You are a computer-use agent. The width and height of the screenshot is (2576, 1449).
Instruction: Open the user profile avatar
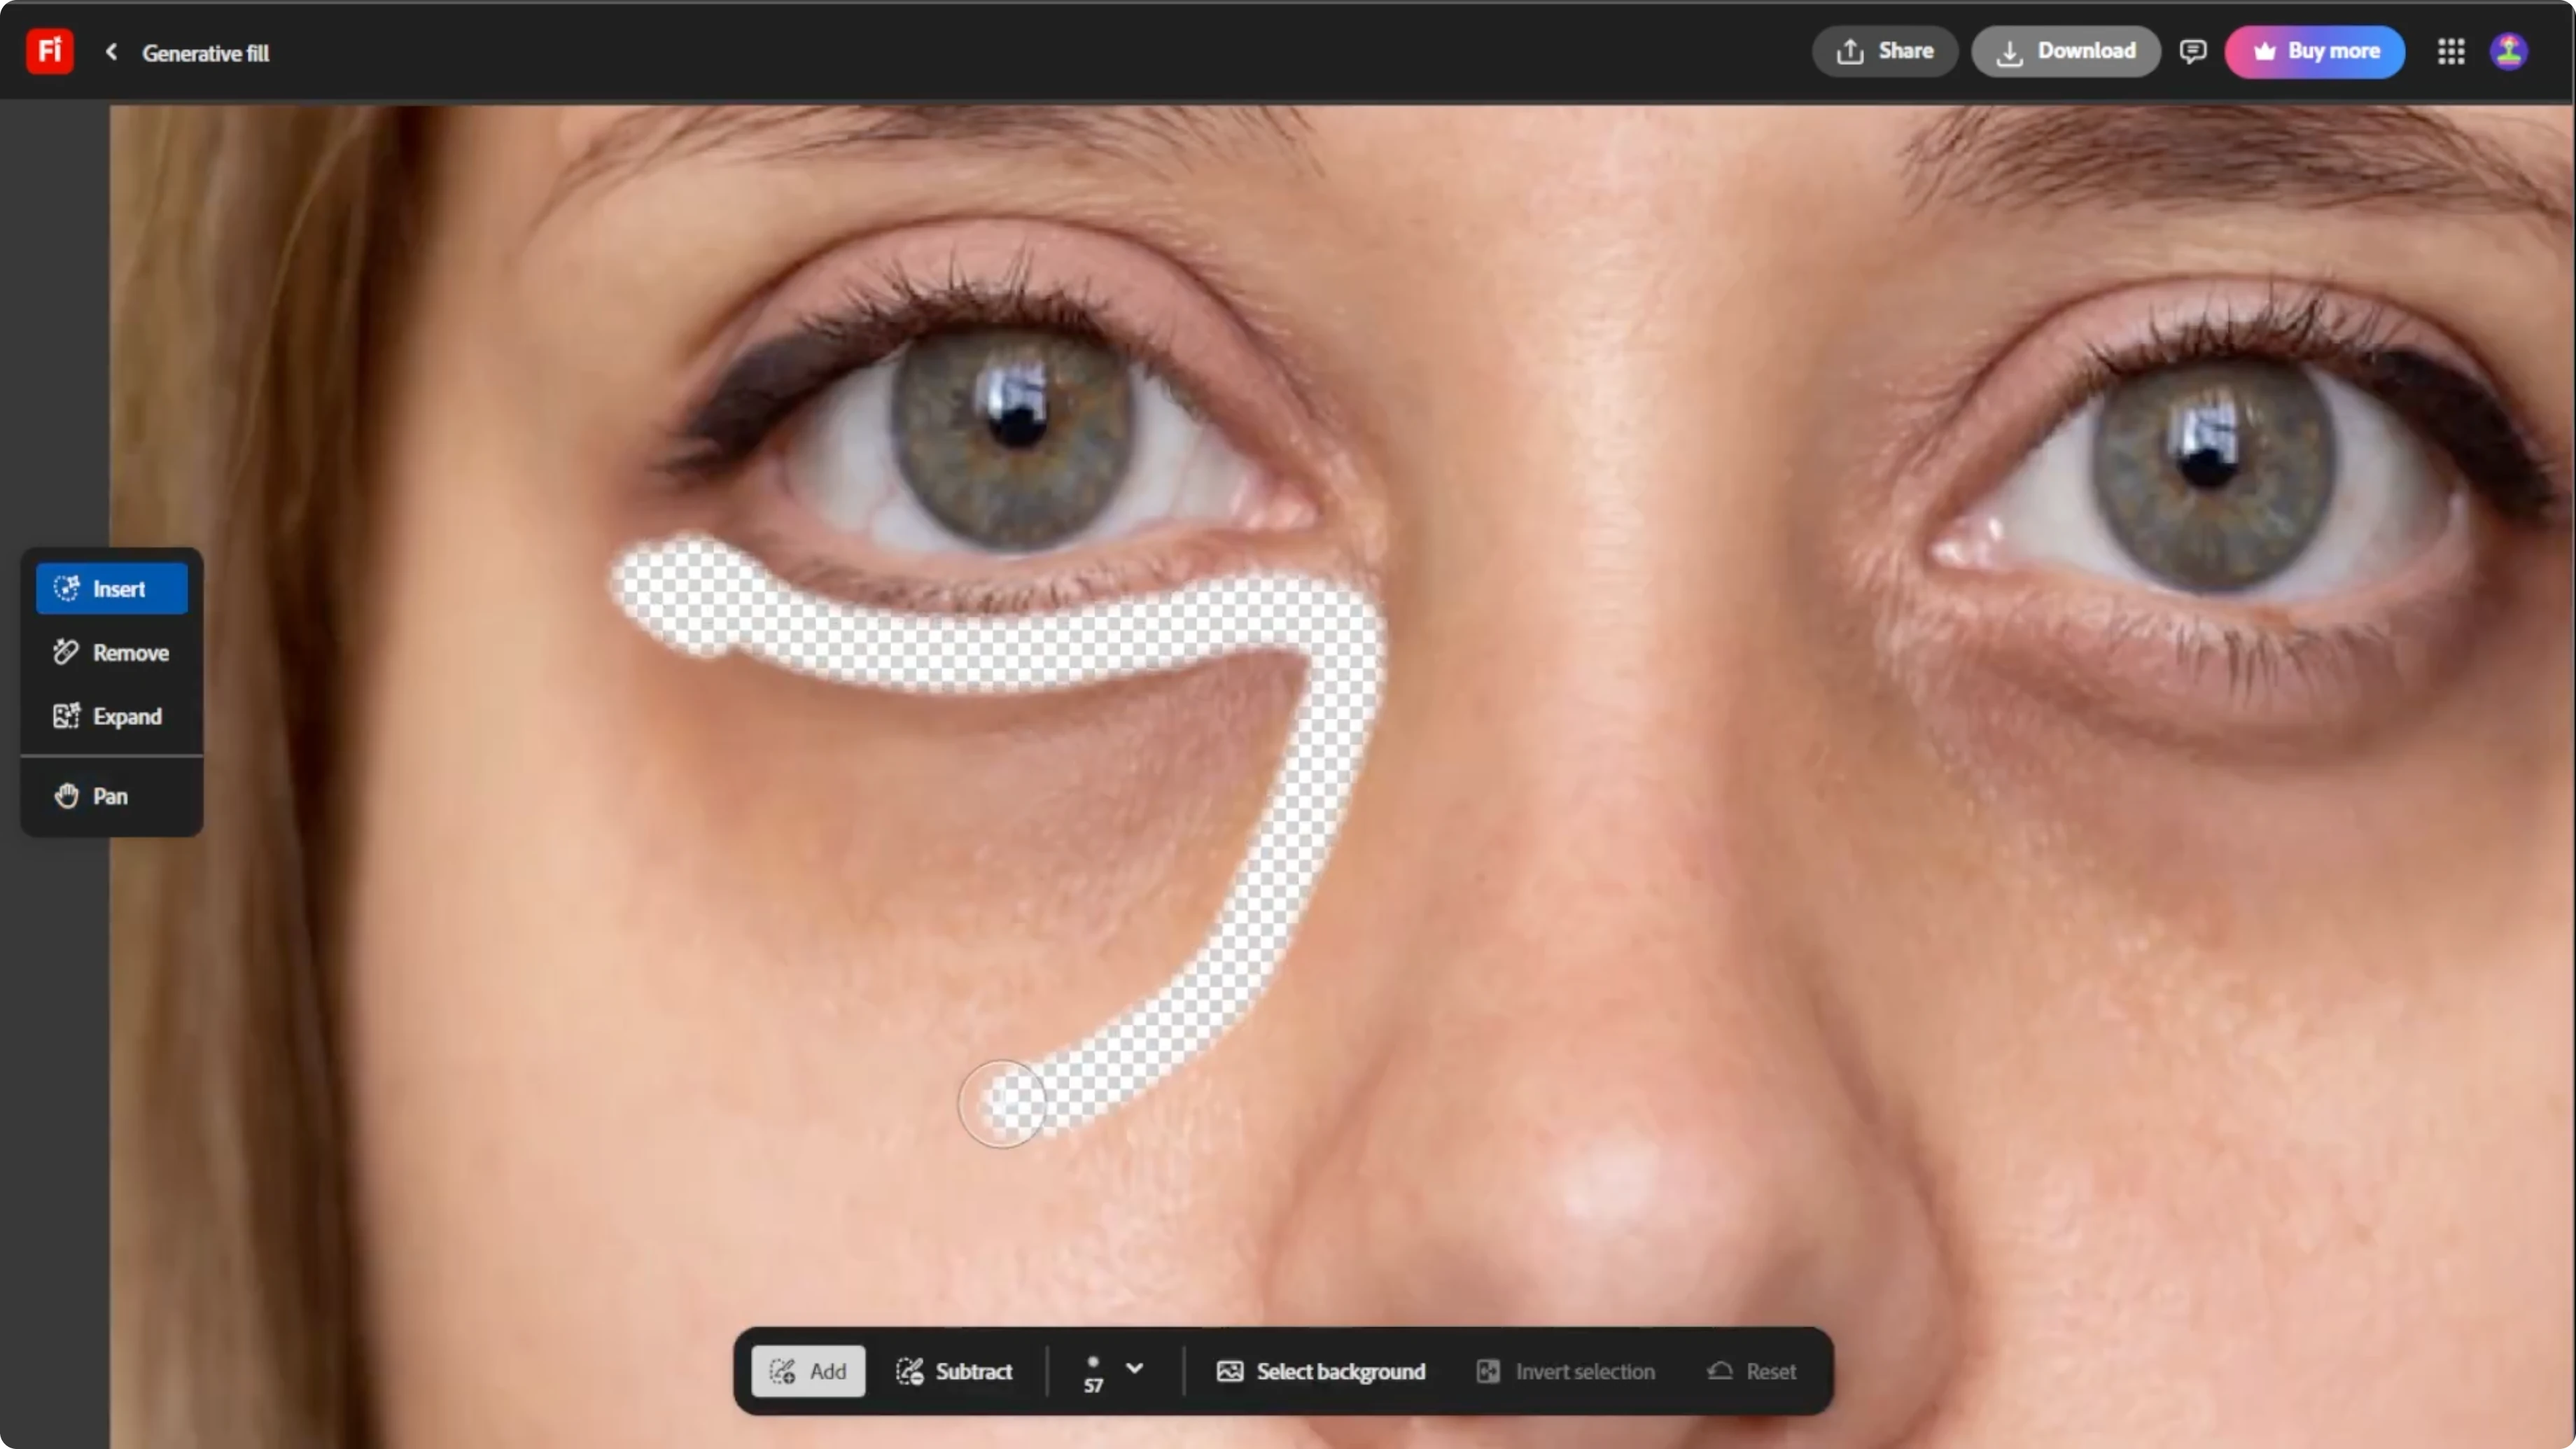[x=2508, y=51]
